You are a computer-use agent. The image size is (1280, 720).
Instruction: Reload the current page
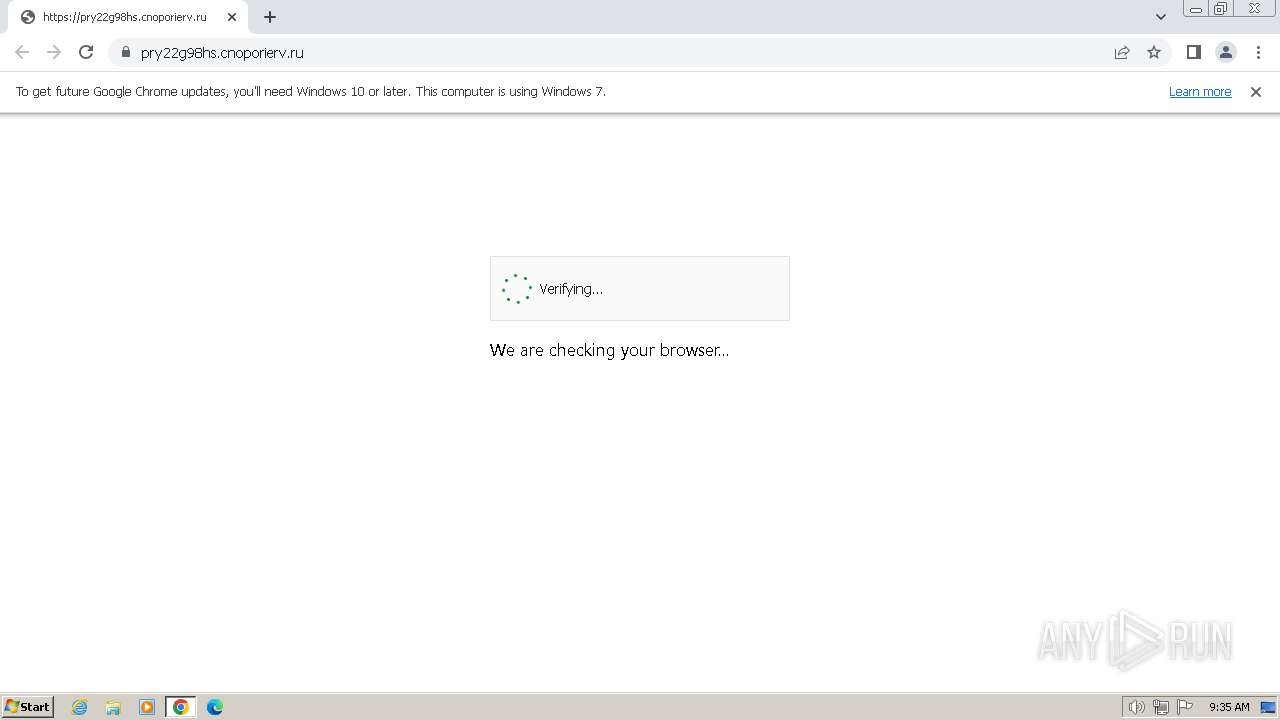pyautogui.click(x=86, y=52)
